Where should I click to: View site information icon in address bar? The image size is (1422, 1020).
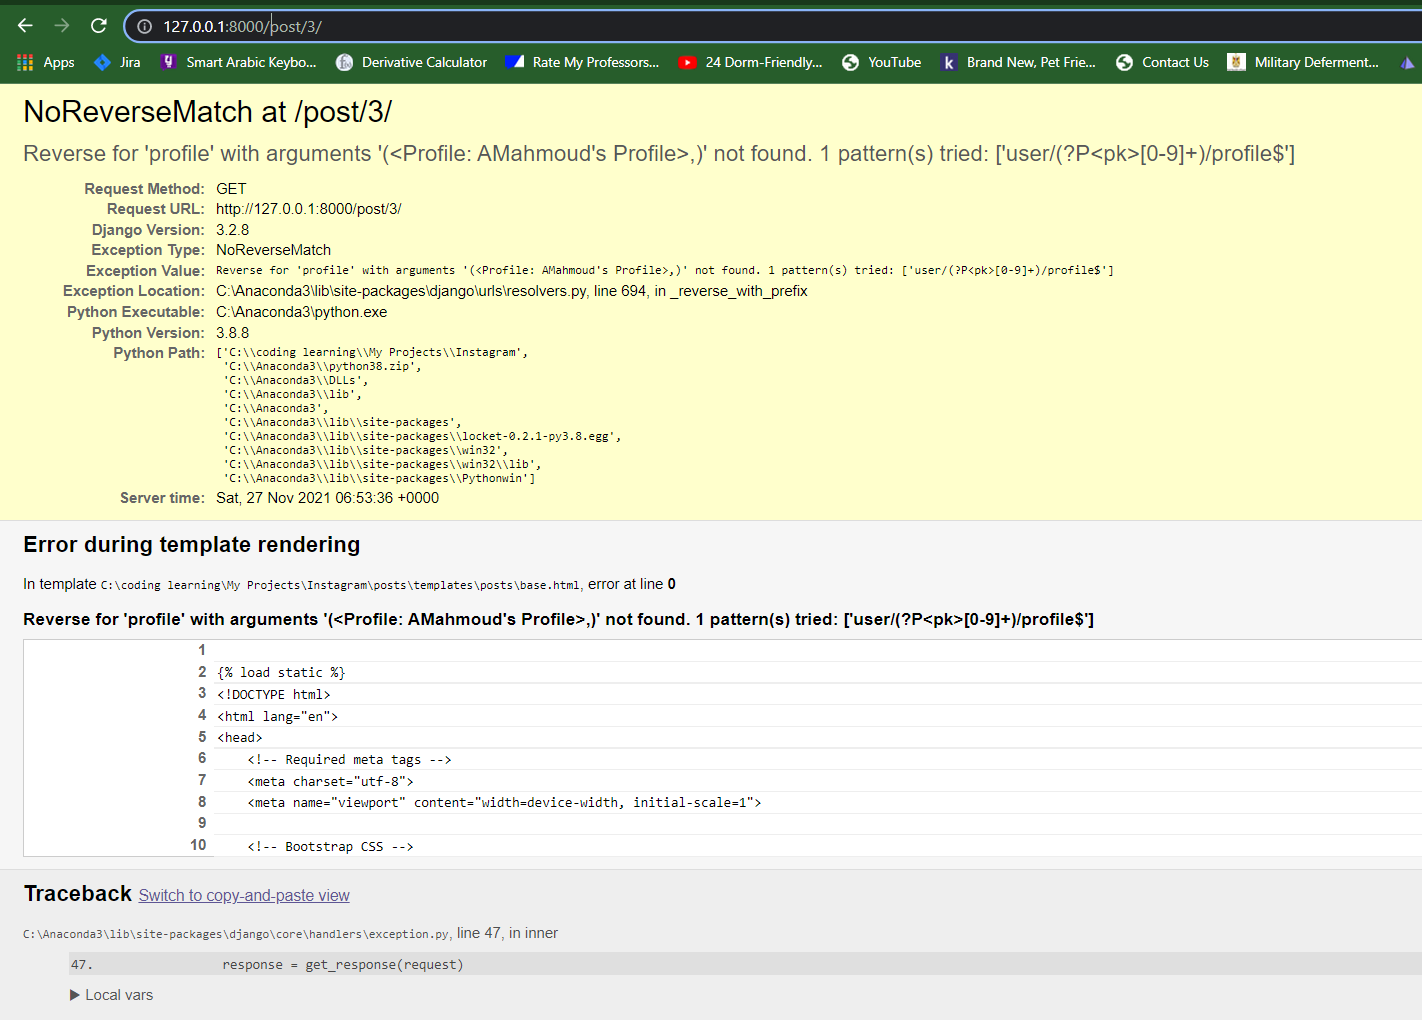coord(145,26)
